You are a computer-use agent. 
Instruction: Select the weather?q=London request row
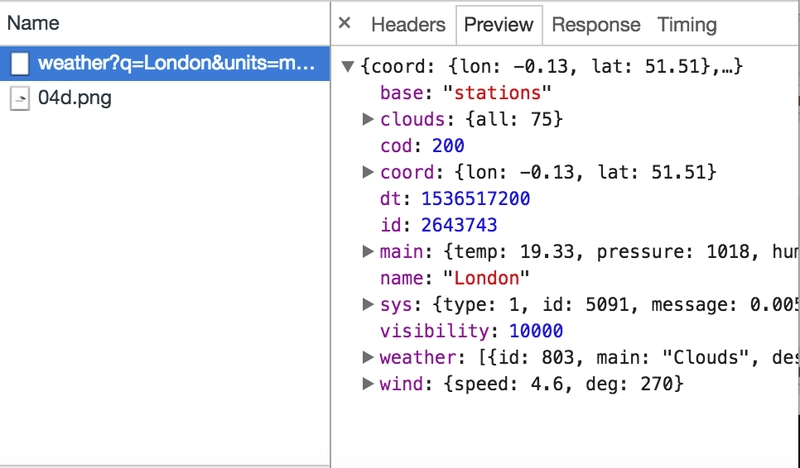pos(165,63)
